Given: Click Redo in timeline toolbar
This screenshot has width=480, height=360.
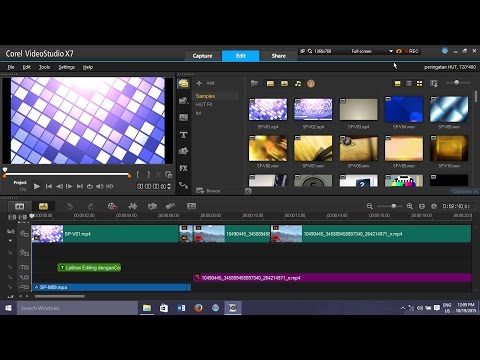Looking at the screenshot, I should pos(91,206).
